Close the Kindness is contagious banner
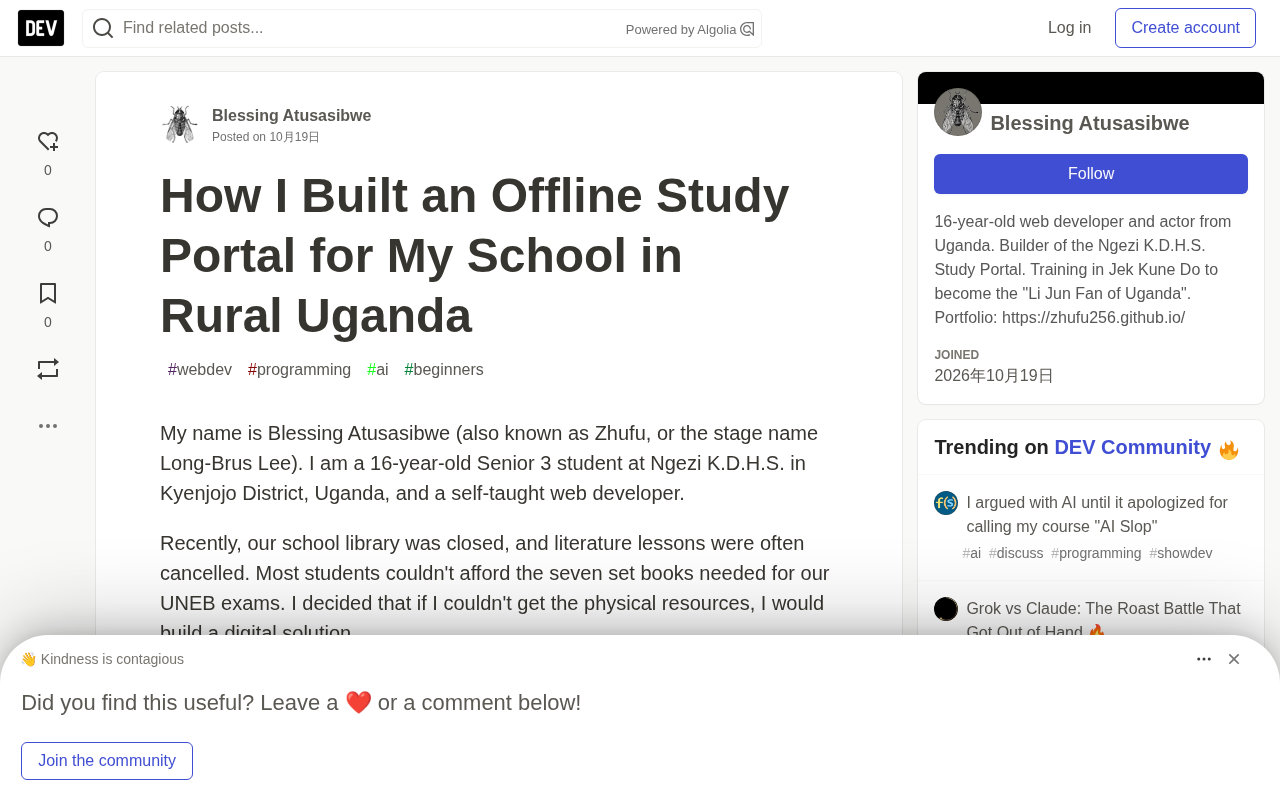Screen dimensions: 1280x800 [1234, 659]
